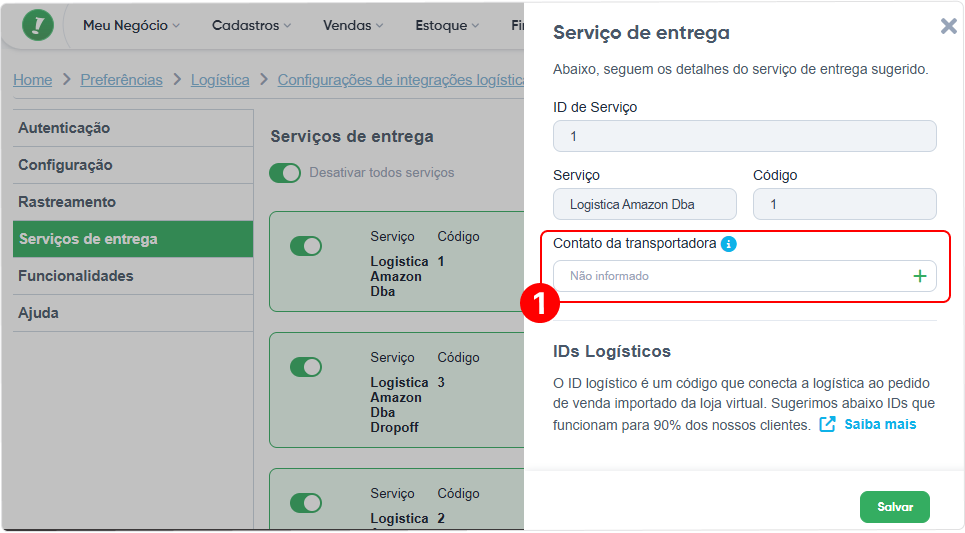Toggle the Logistica Amazon Dba code 1 switch
The width and height of the screenshot is (965, 533).
click(306, 246)
